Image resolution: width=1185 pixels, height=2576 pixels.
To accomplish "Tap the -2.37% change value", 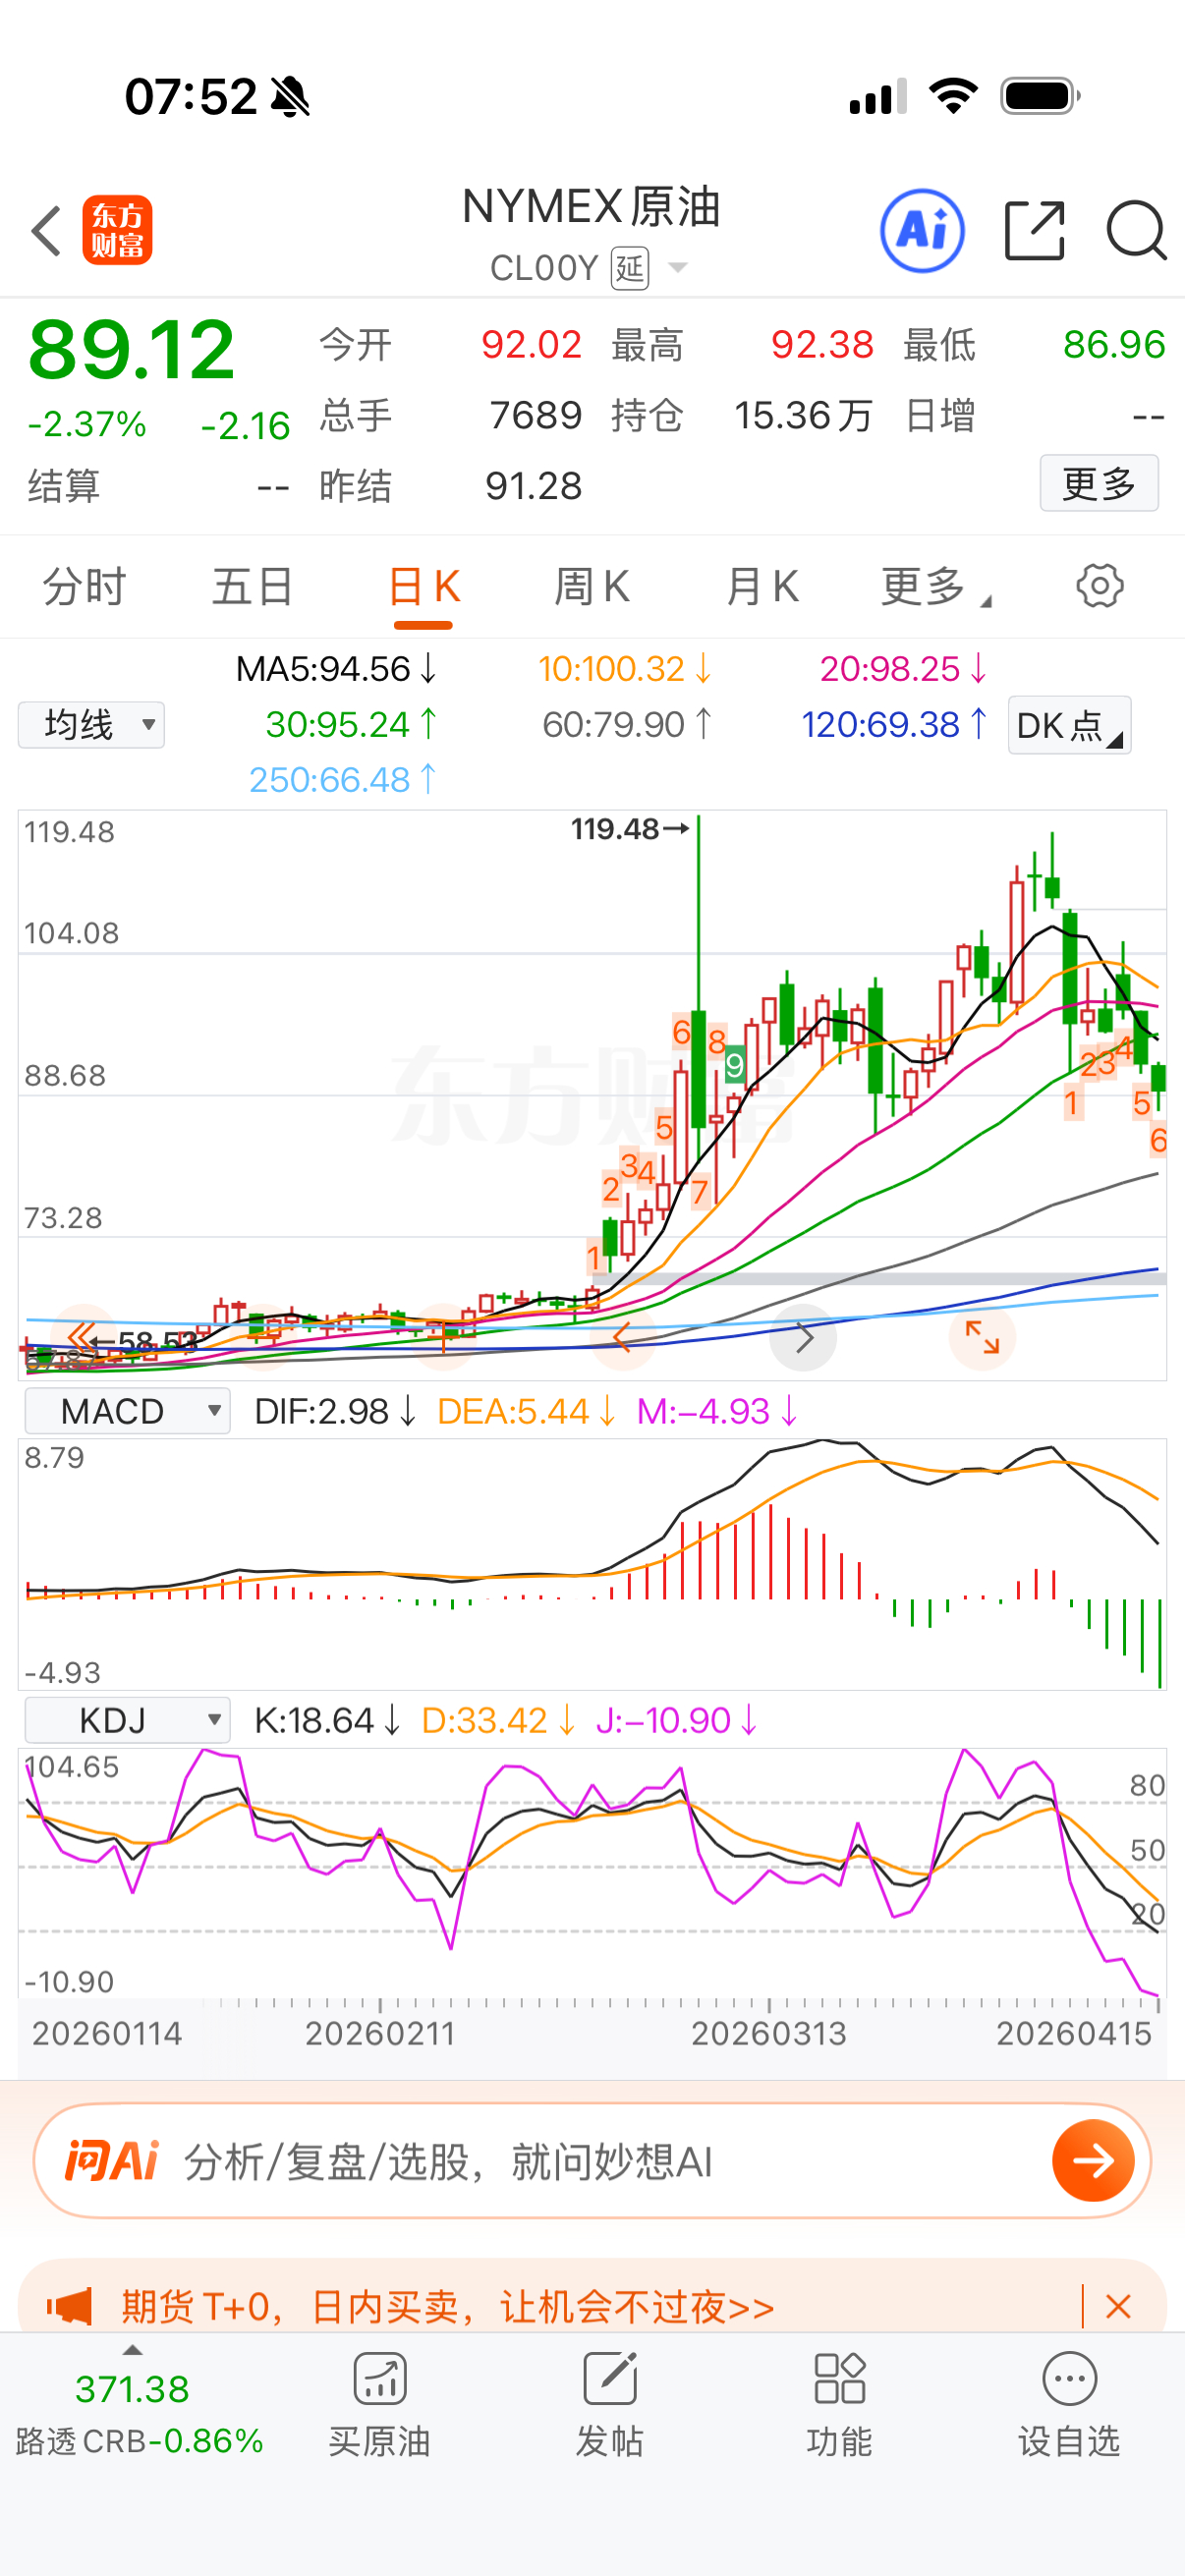I will click(87, 424).
